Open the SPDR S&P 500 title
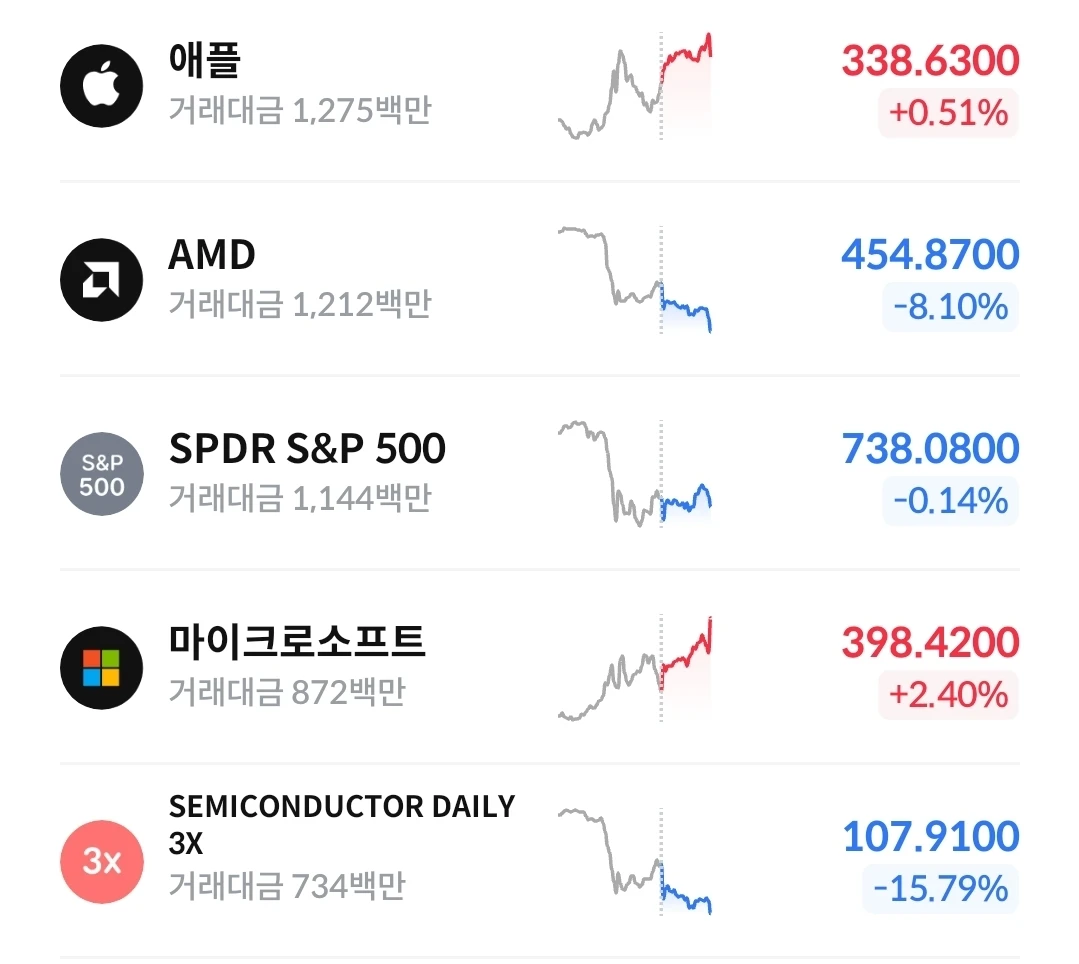Image resolution: width=1079 pixels, height=964 pixels. 308,449
